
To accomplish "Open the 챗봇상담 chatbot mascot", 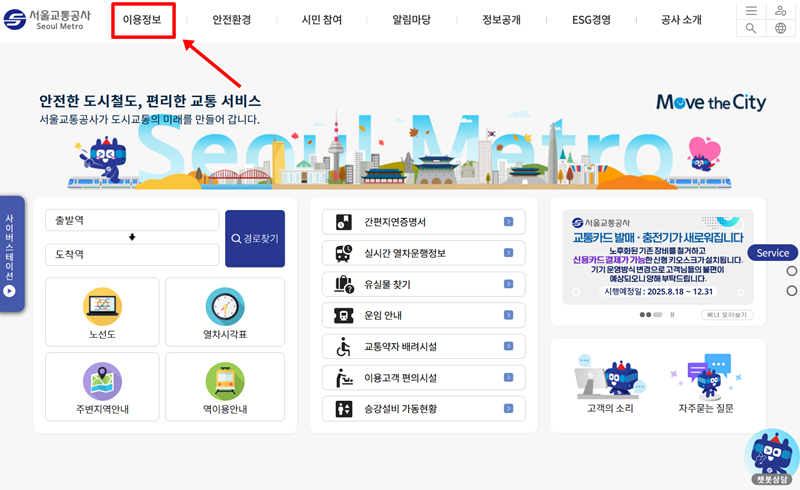I will tap(771, 457).
